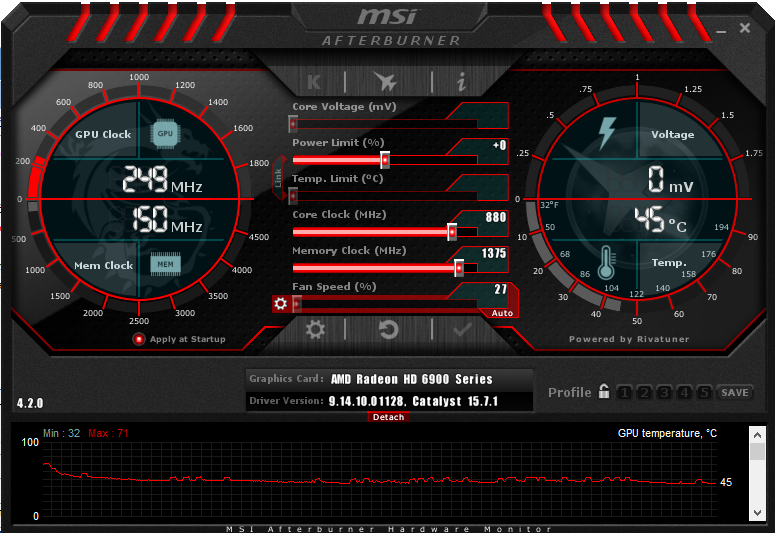Click the GPU temperature graph
The height and width of the screenshot is (533, 775).
click(380, 479)
